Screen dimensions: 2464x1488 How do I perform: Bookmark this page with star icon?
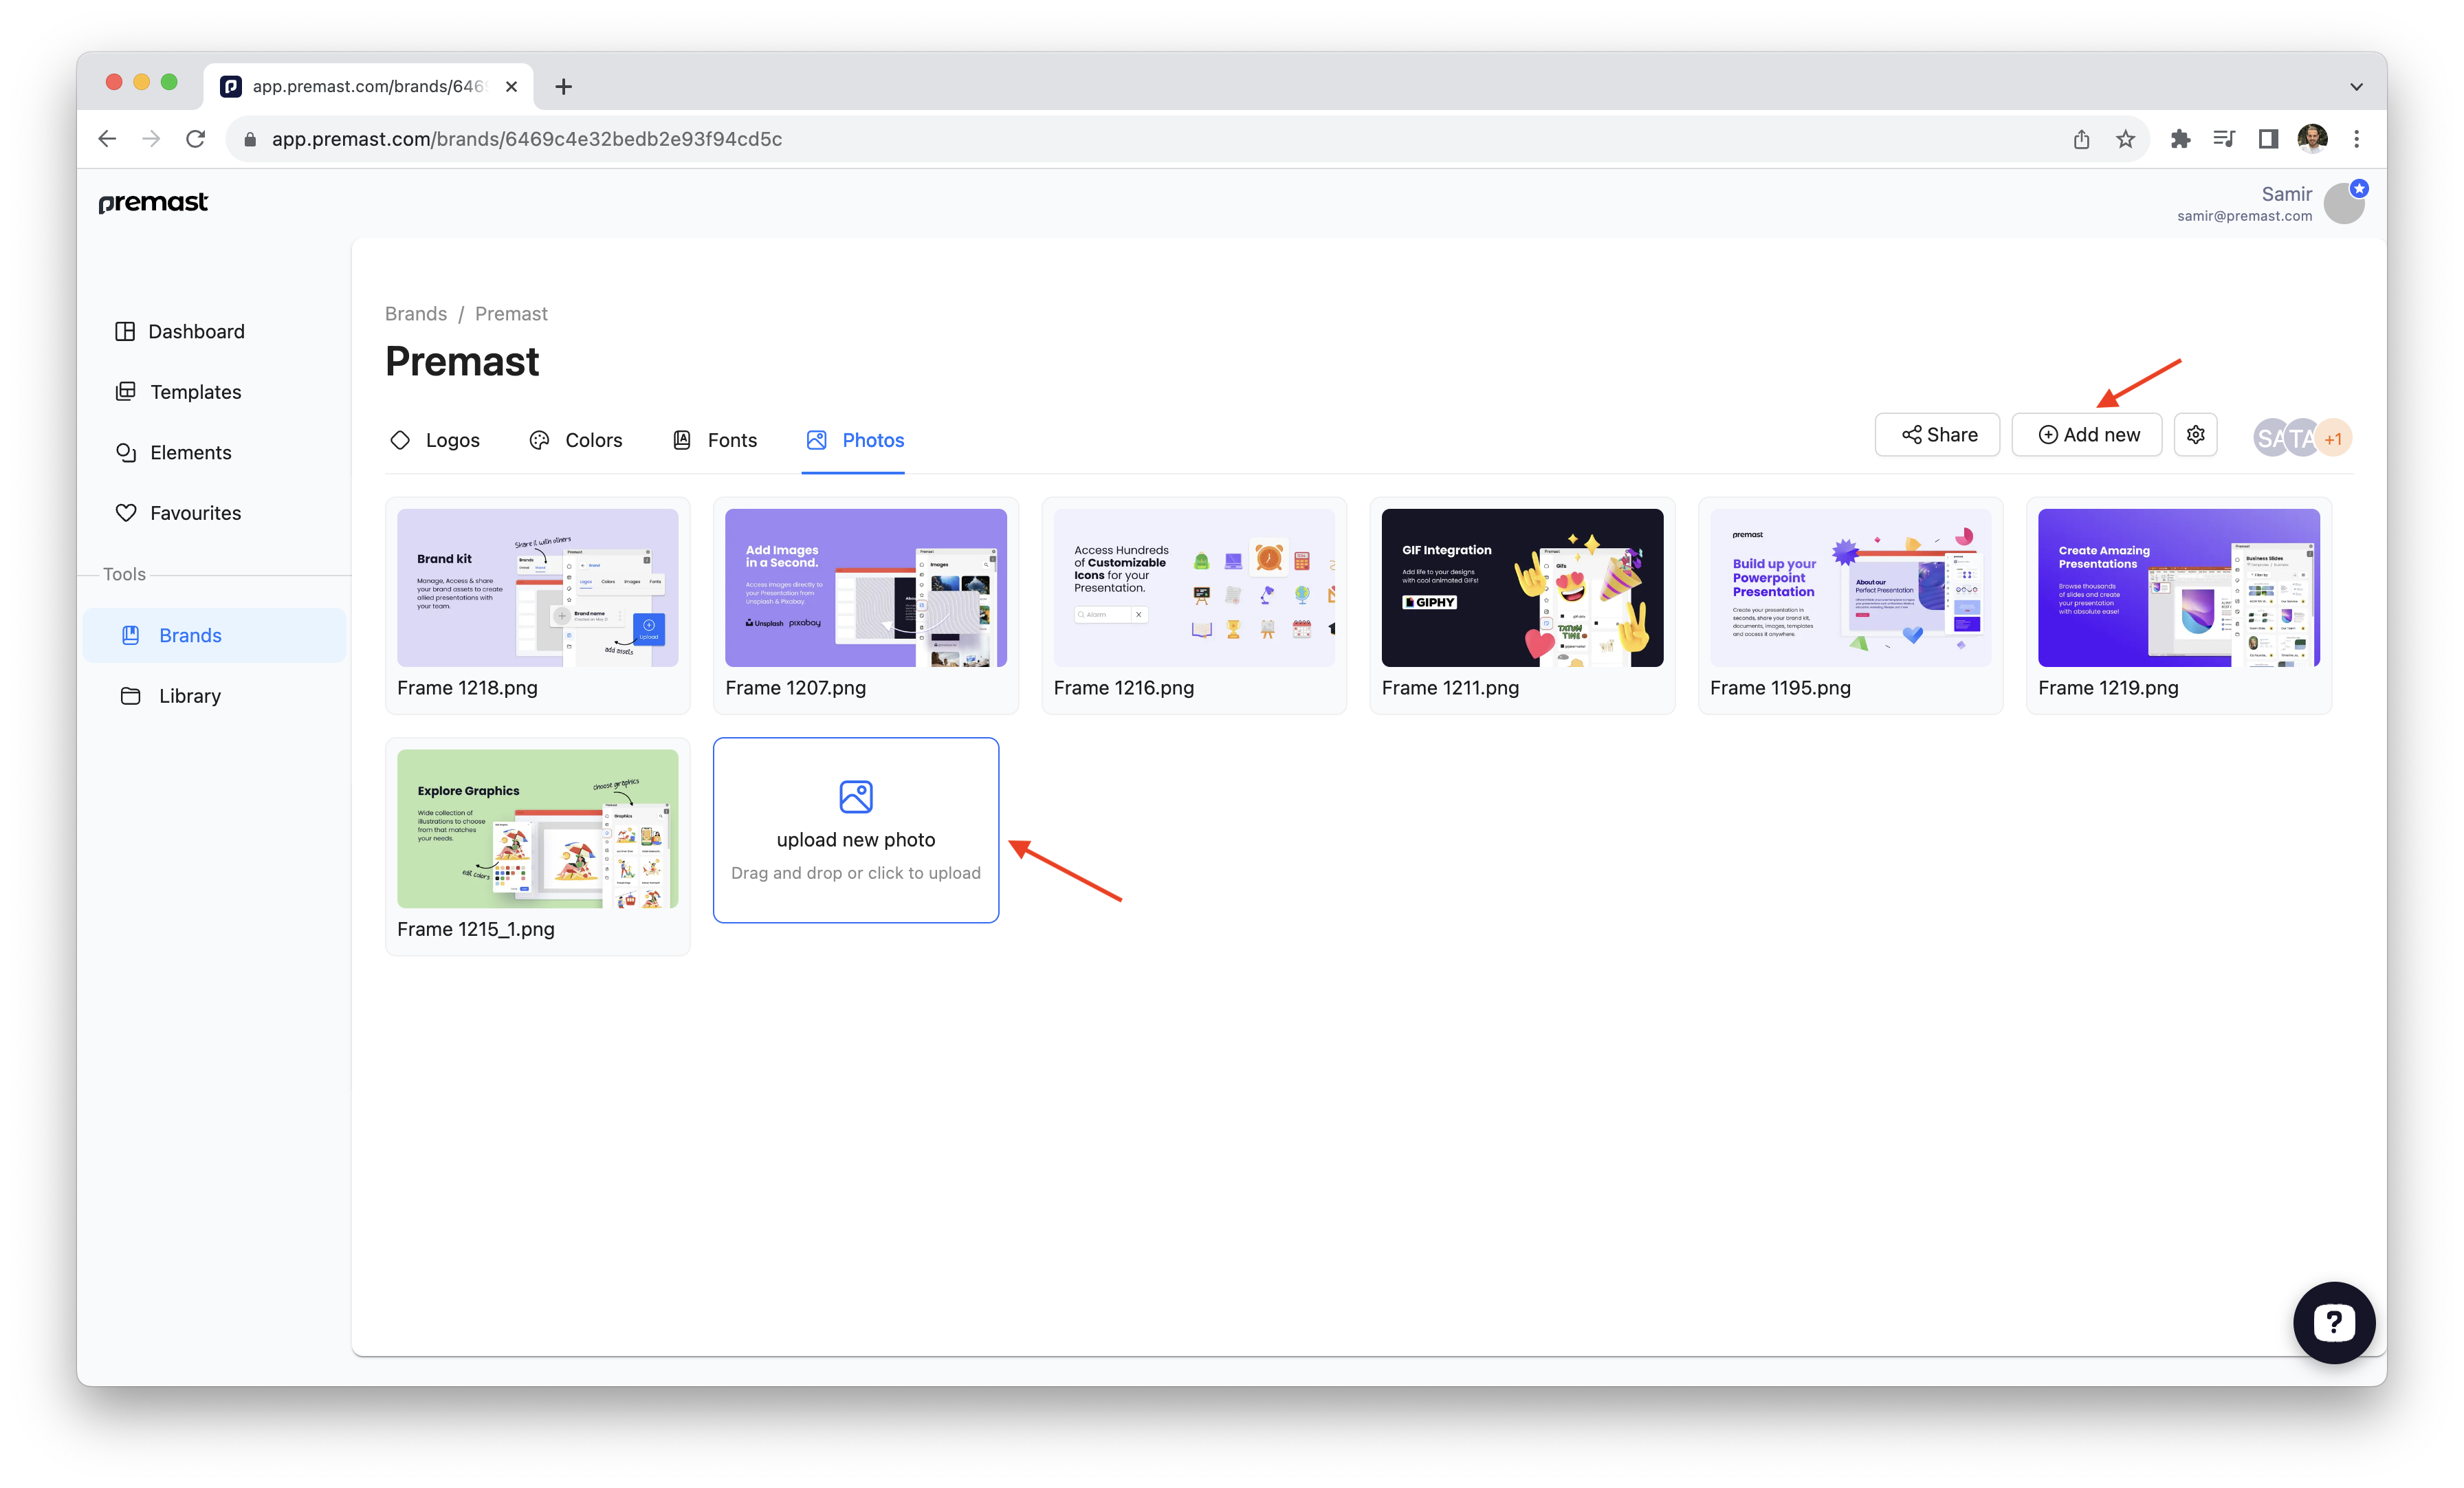point(2125,139)
